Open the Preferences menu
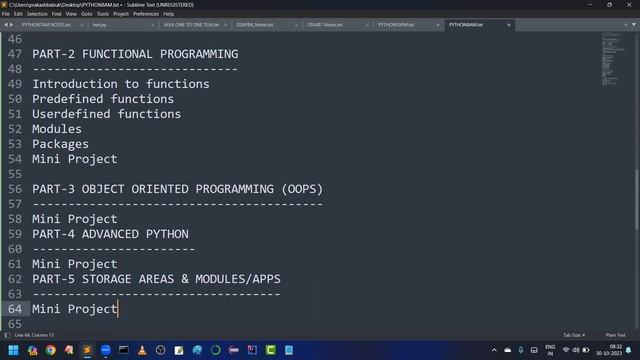640x360 pixels. (x=146, y=14)
